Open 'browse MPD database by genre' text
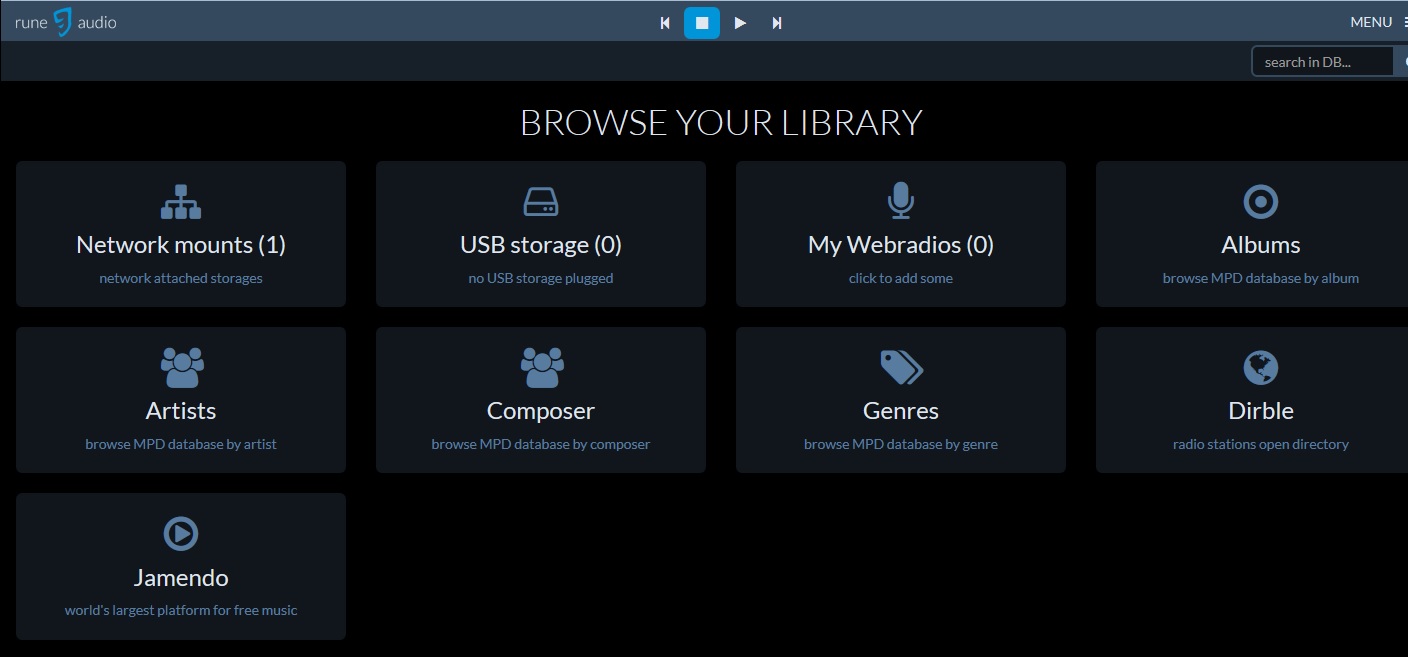This screenshot has height=657, width=1408. [x=901, y=444]
